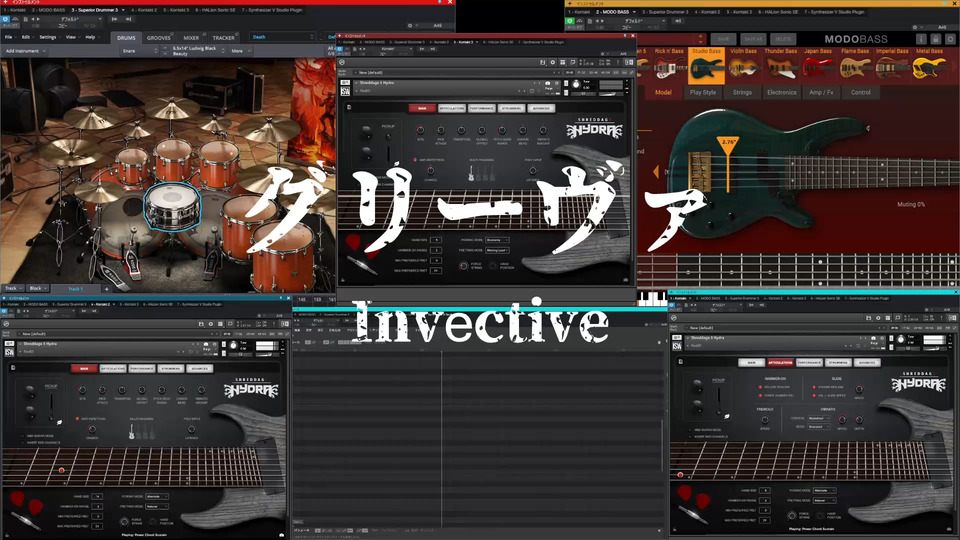Open the Add Instrument dropdown
Screen dimensions: 960x540
(25, 51)
